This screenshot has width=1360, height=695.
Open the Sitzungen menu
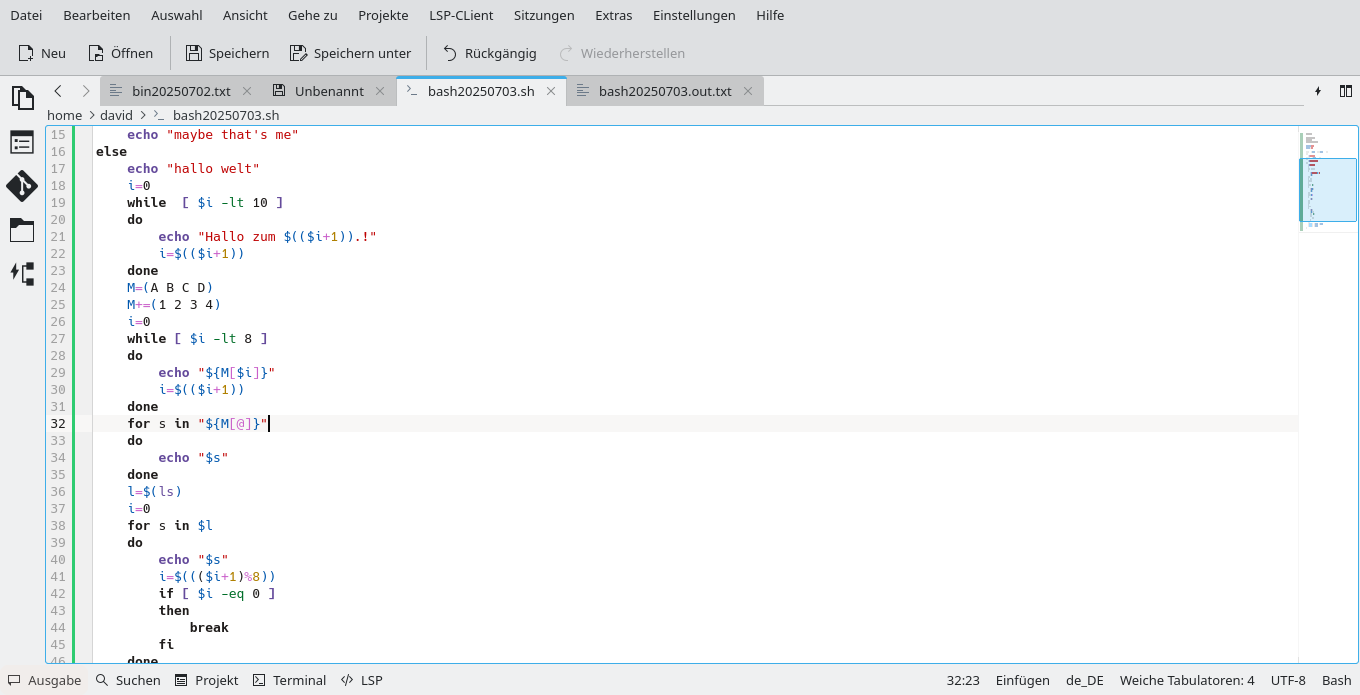pos(544,15)
